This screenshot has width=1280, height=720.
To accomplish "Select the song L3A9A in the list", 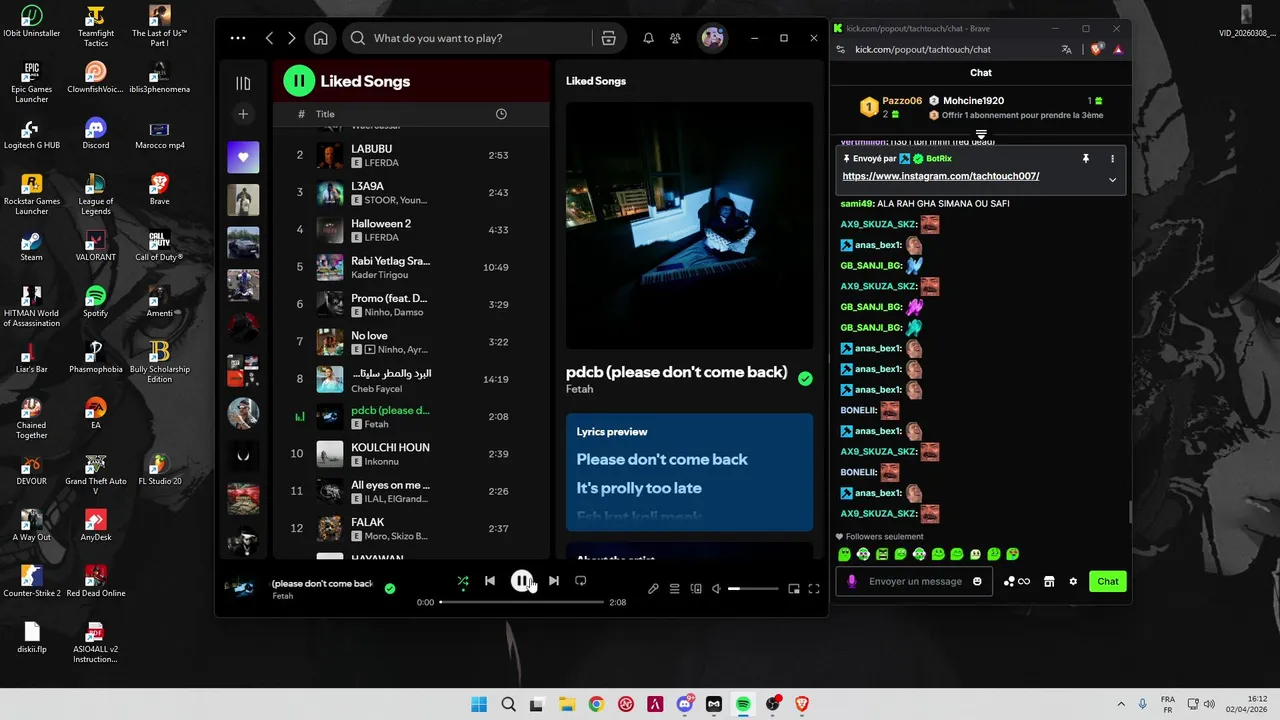I will (x=411, y=192).
